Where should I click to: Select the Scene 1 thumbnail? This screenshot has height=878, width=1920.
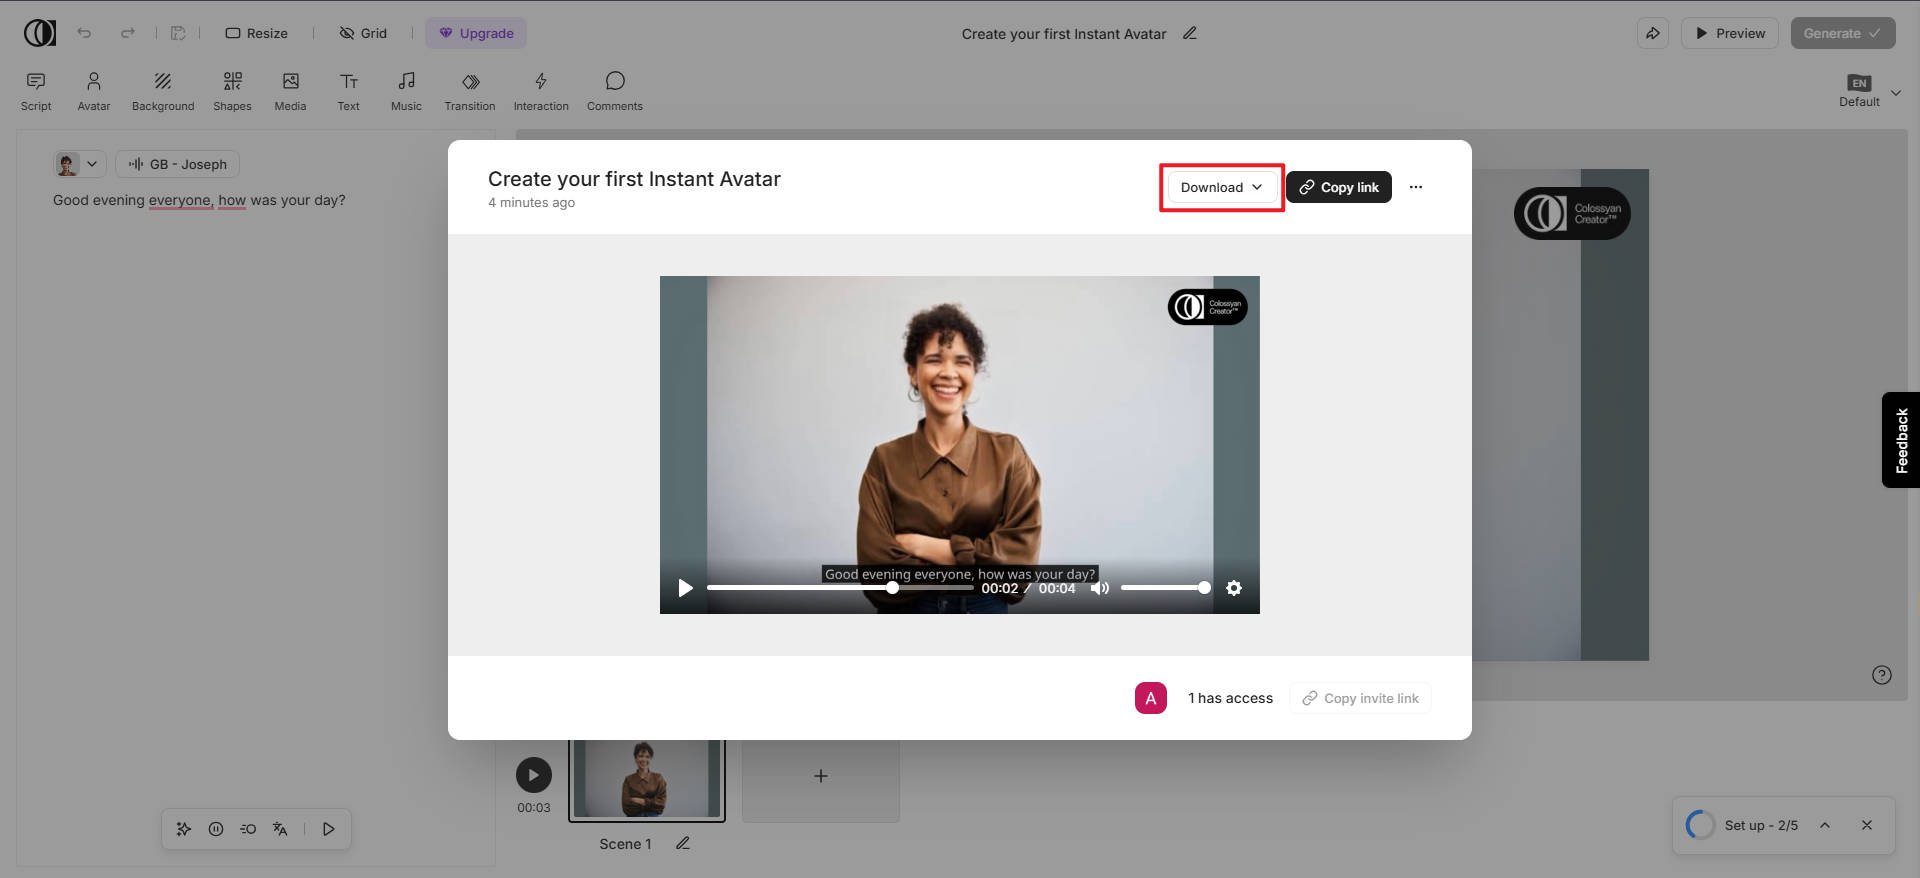[x=647, y=780]
